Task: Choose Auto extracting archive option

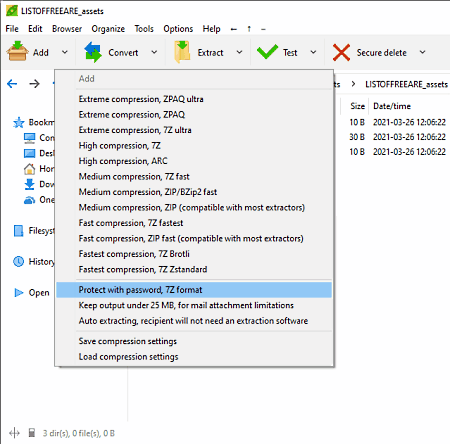Action: (194, 321)
